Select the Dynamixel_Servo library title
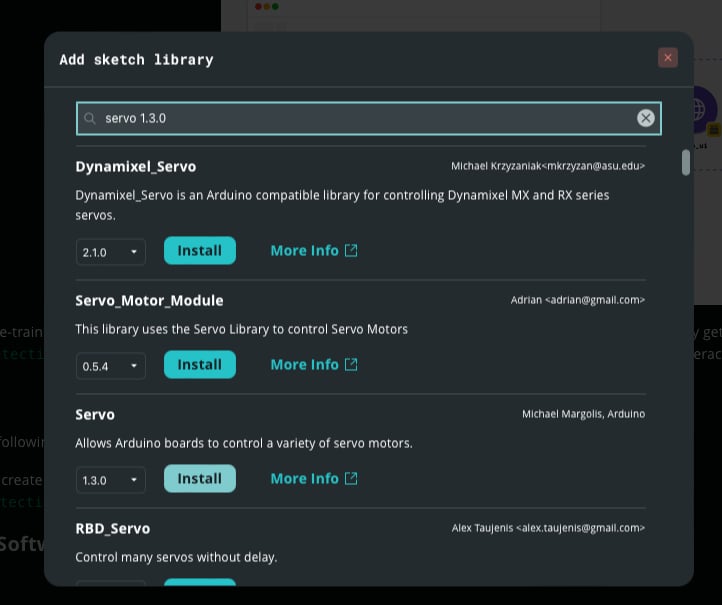 click(x=135, y=167)
